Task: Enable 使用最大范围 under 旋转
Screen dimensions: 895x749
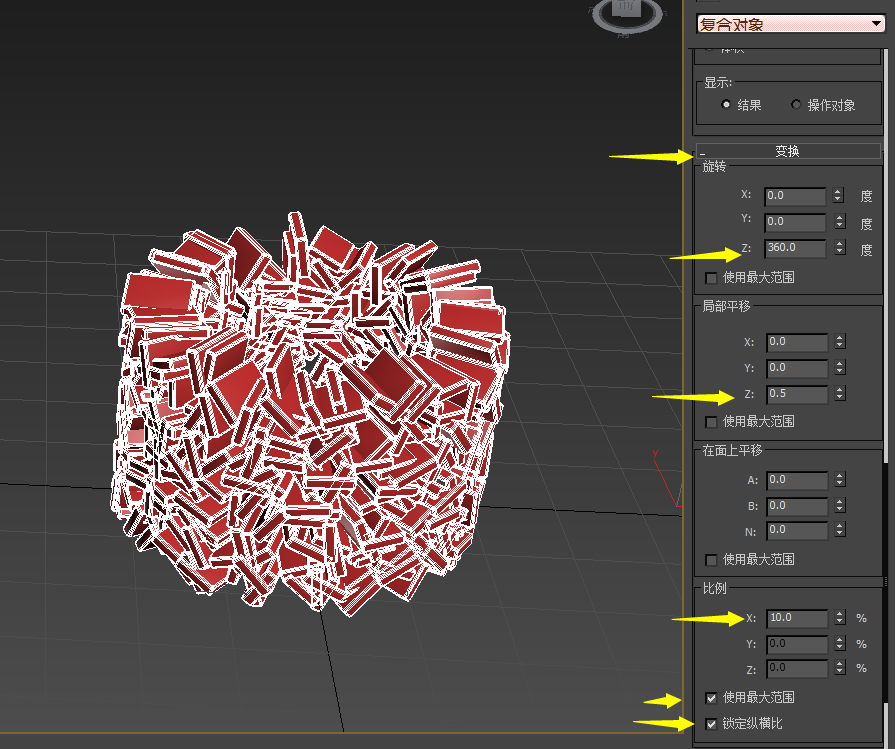Action: (711, 278)
